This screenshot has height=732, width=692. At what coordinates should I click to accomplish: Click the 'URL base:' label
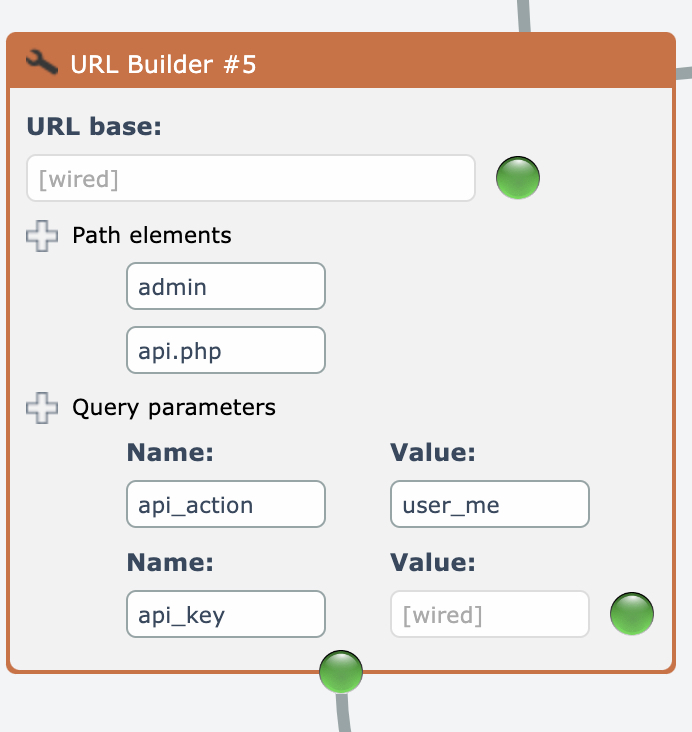tap(94, 127)
